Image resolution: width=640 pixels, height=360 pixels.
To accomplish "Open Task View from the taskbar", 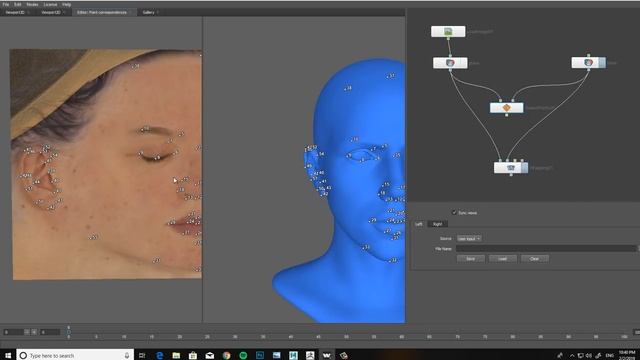I will pos(142,356).
